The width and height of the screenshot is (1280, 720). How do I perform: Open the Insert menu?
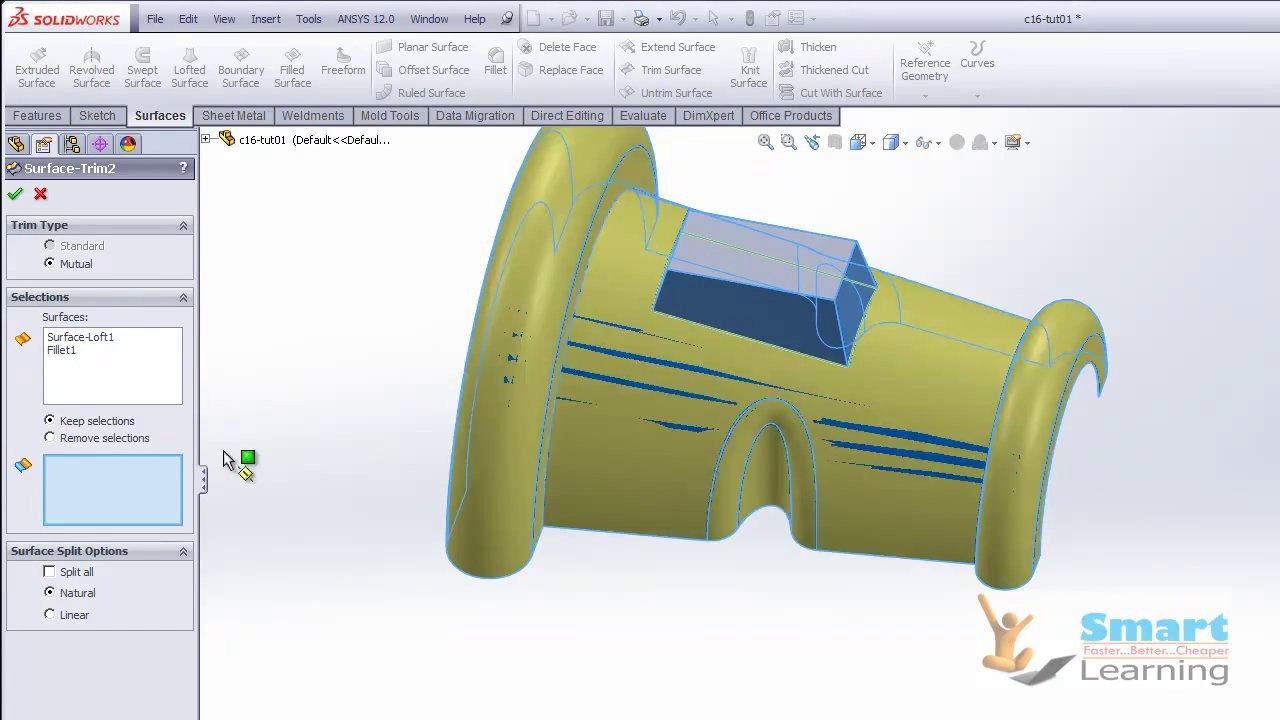click(266, 19)
